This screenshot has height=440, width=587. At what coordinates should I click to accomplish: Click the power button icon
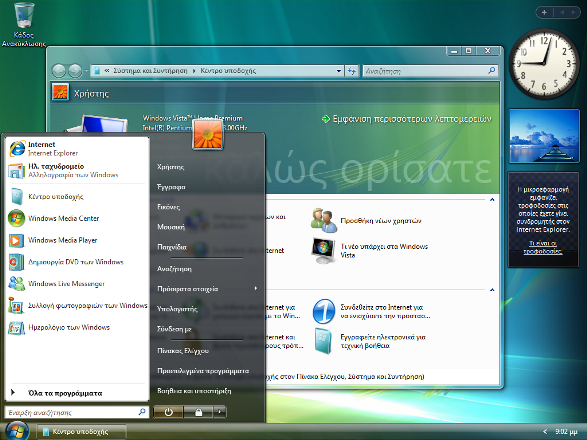coord(168,412)
